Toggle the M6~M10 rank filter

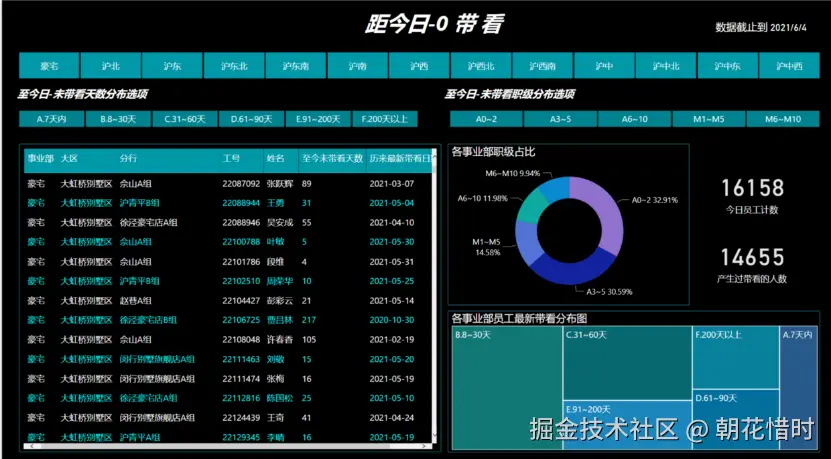[783, 119]
